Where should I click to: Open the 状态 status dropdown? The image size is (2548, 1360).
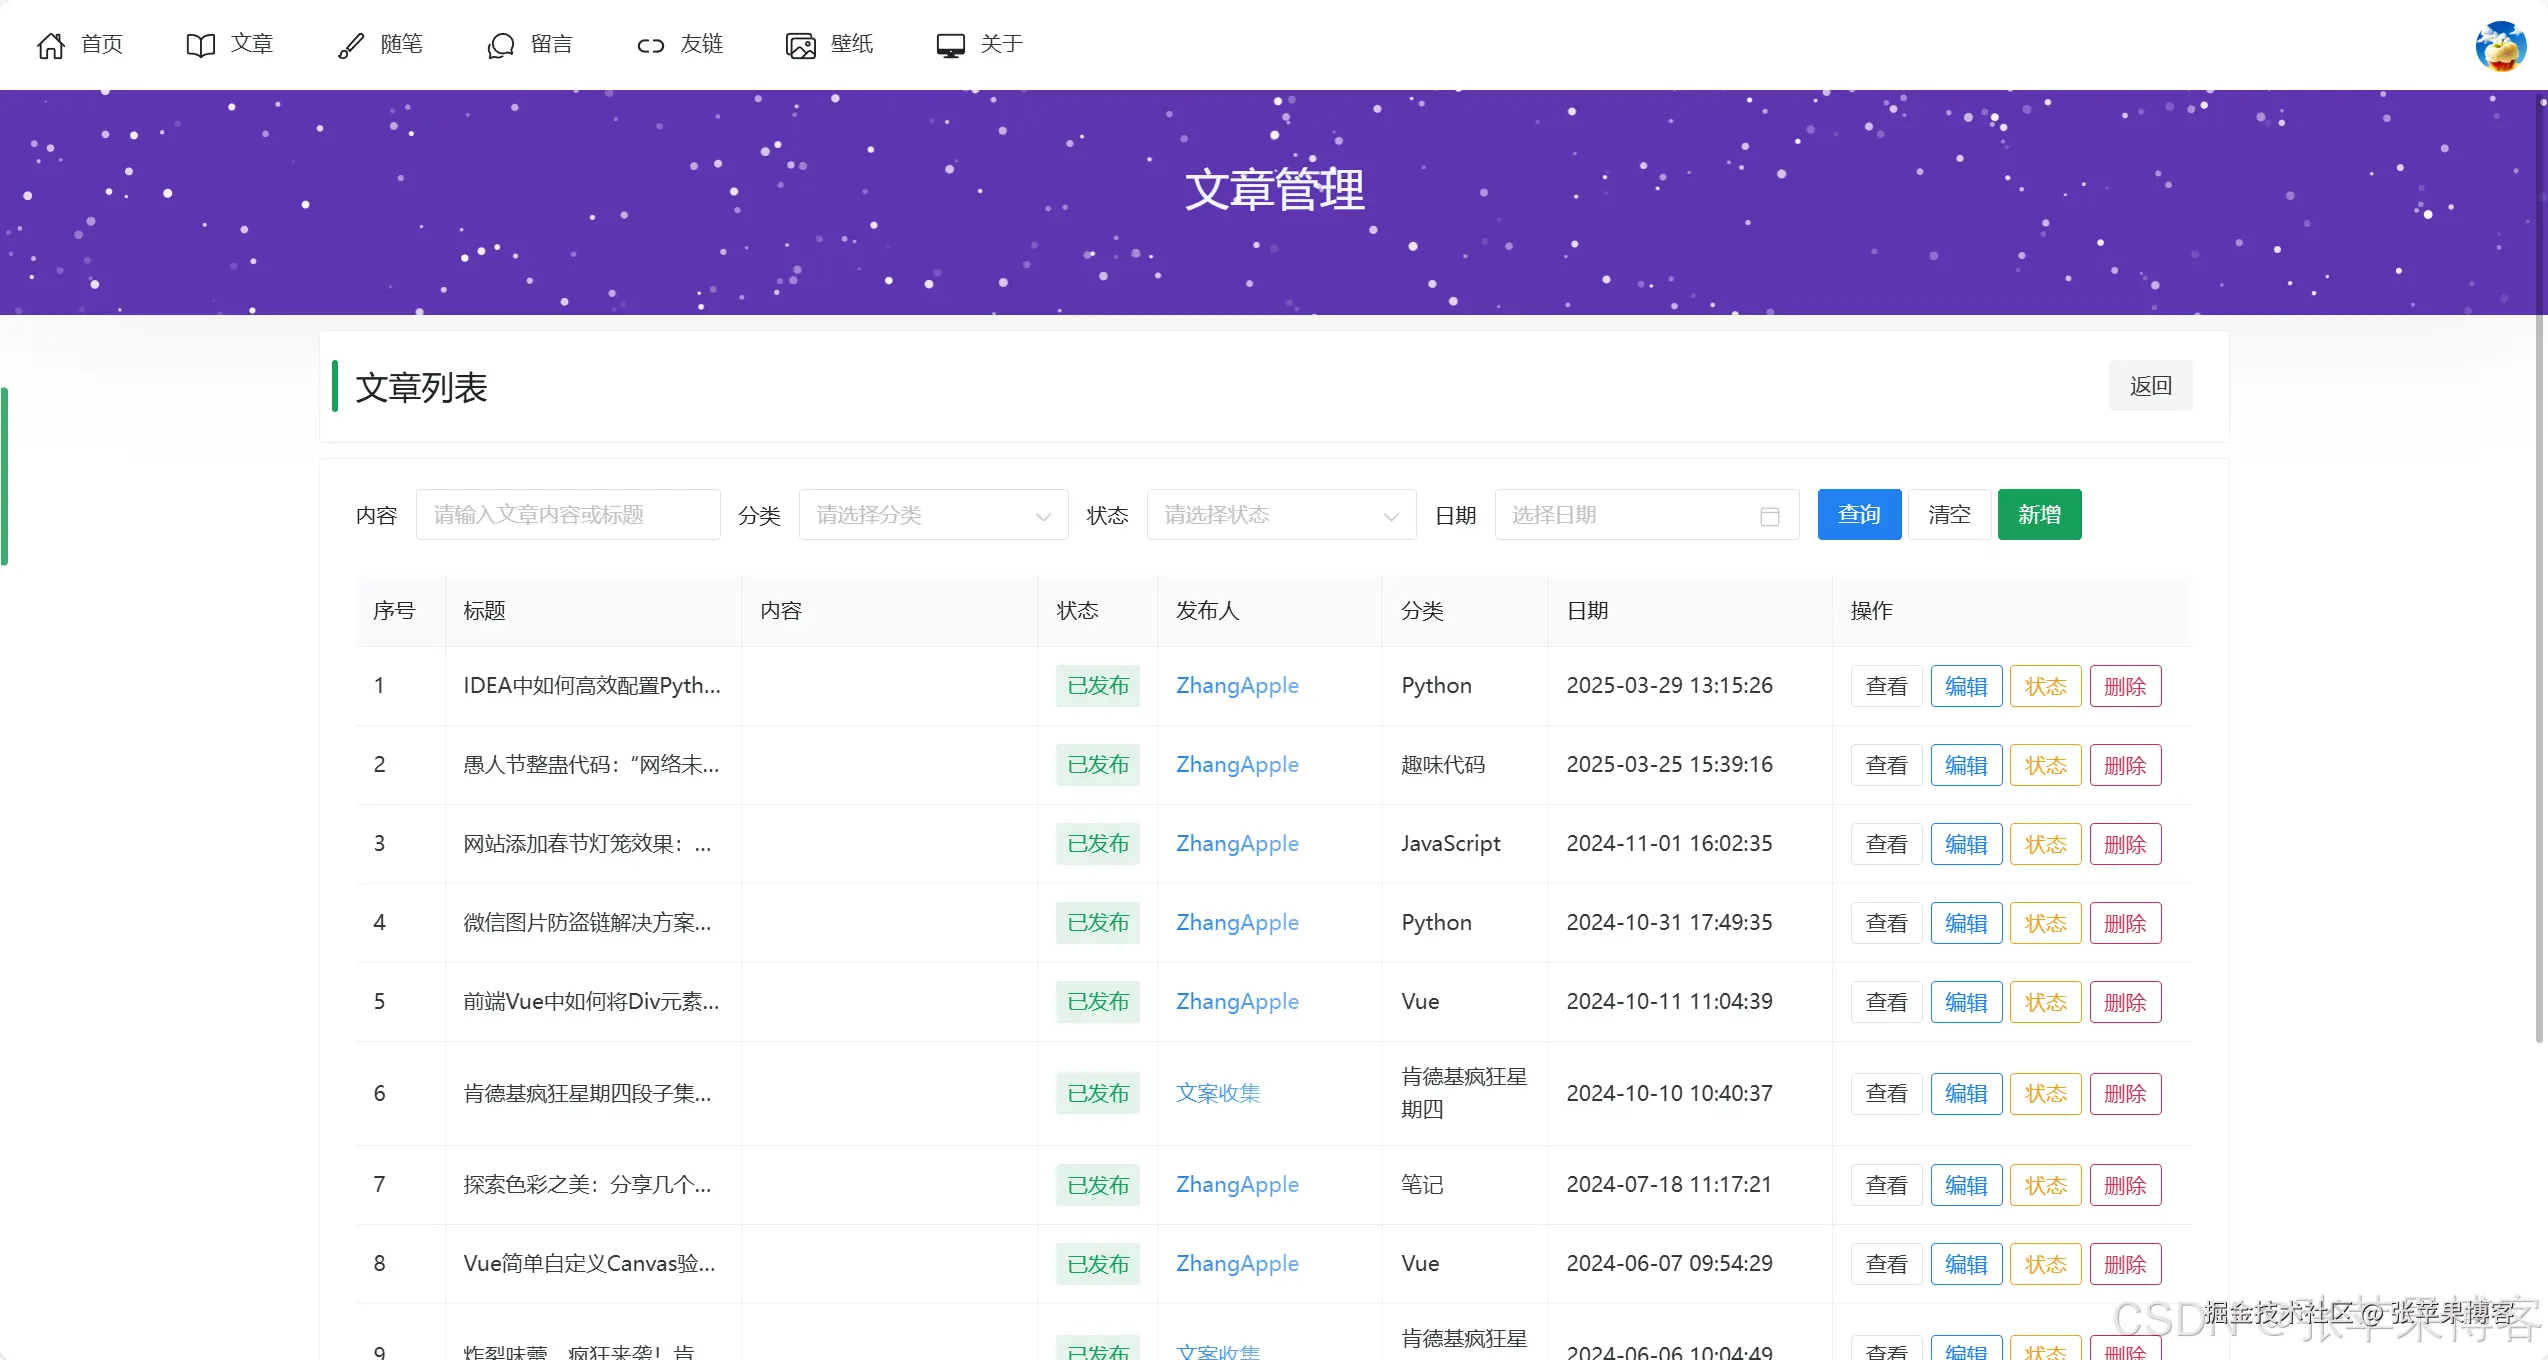coord(1280,514)
